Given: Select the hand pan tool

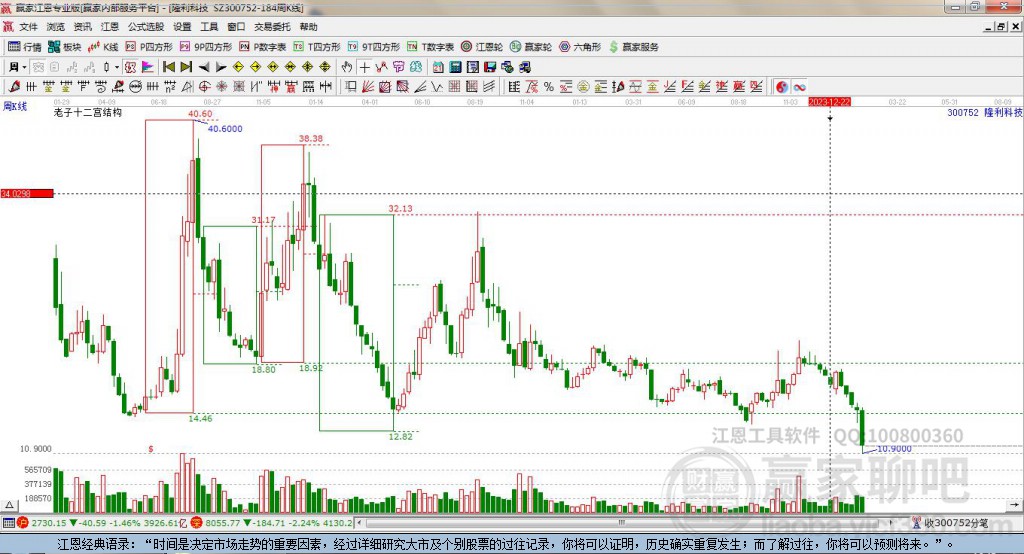Looking at the screenshot, I should 347,67.
